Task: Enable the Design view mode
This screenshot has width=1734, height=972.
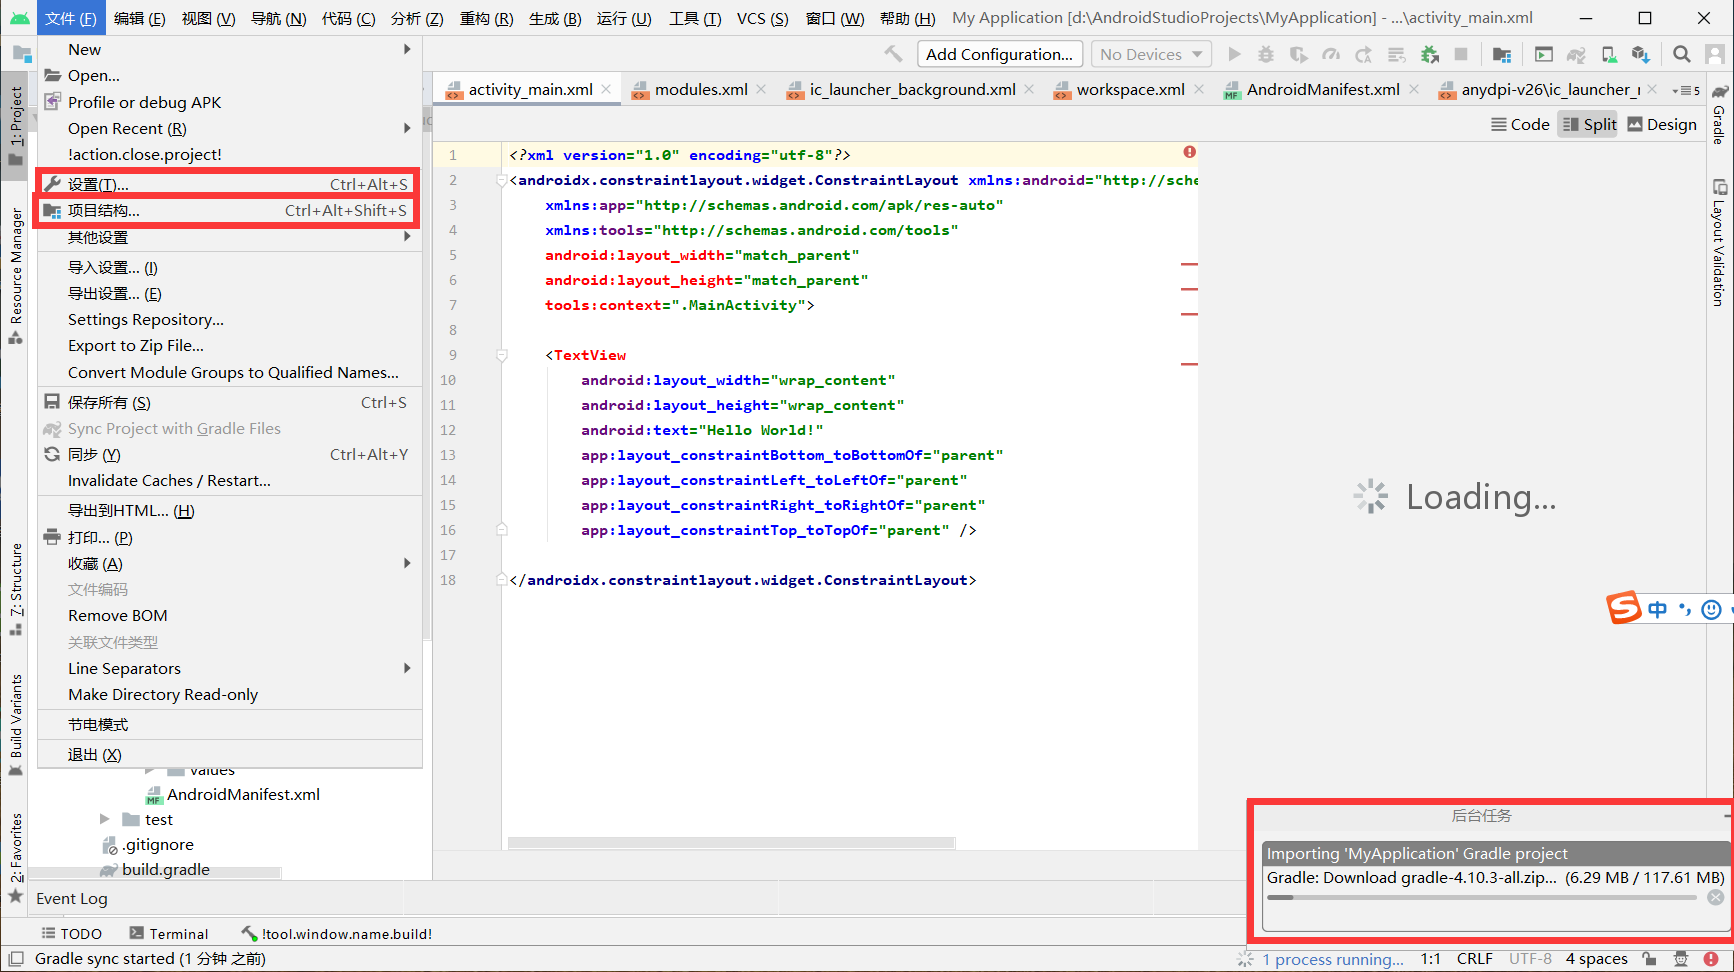Action: point(1661,124)
